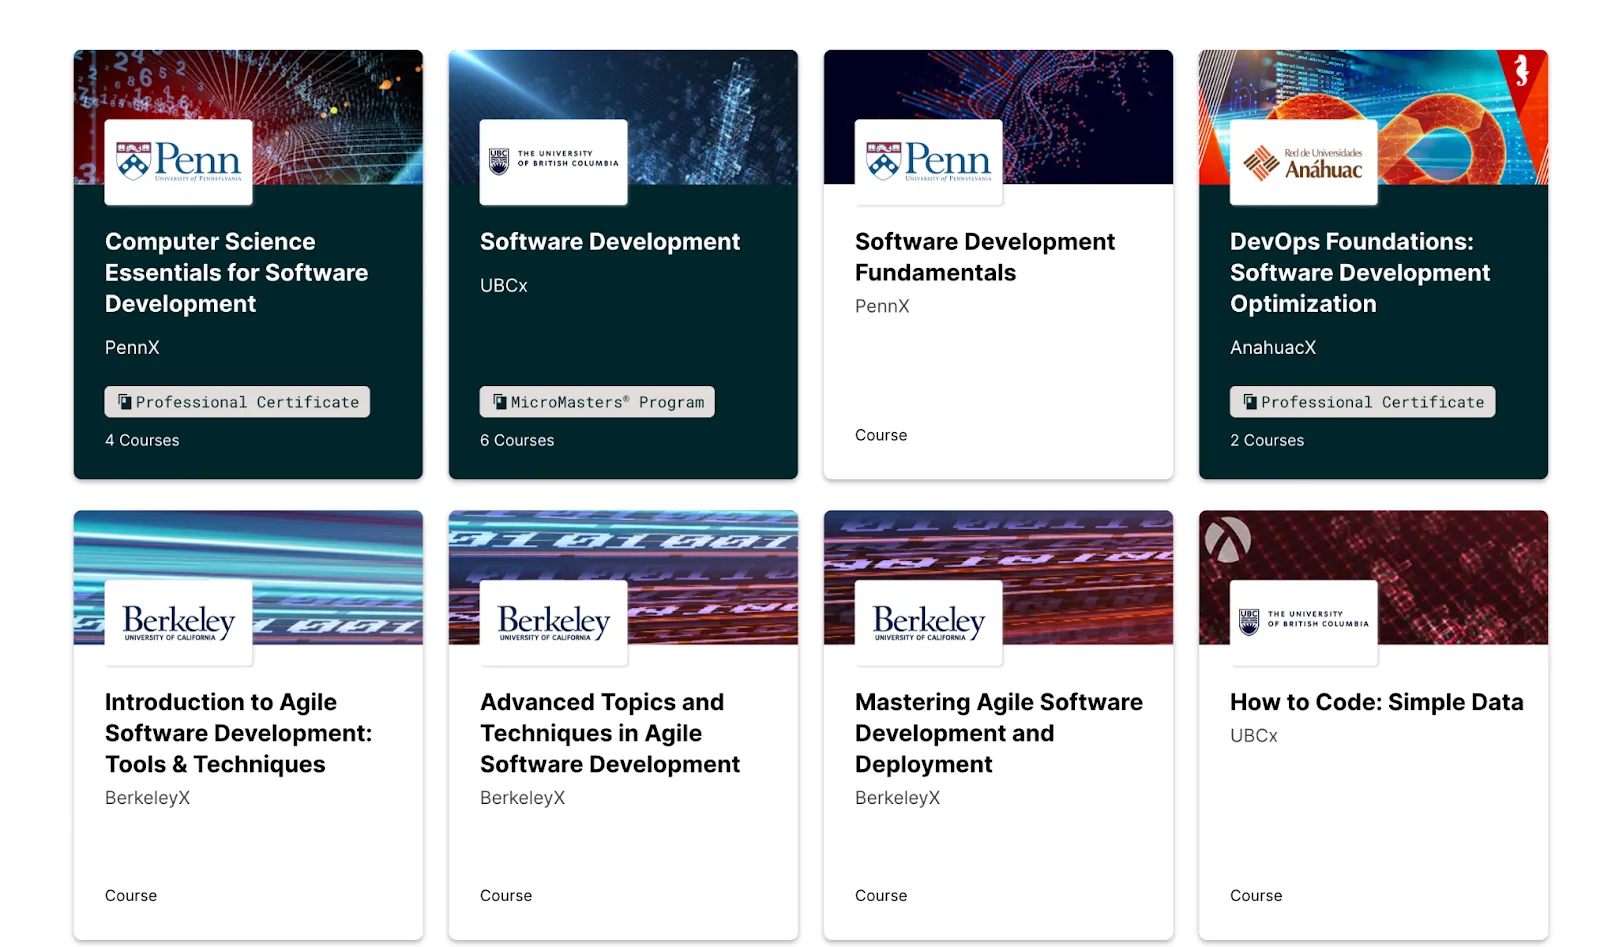Open Introduction to Agile Software Development title
Image resolution: width=1600 pixels, height=947 pixels.
[238, 733]
